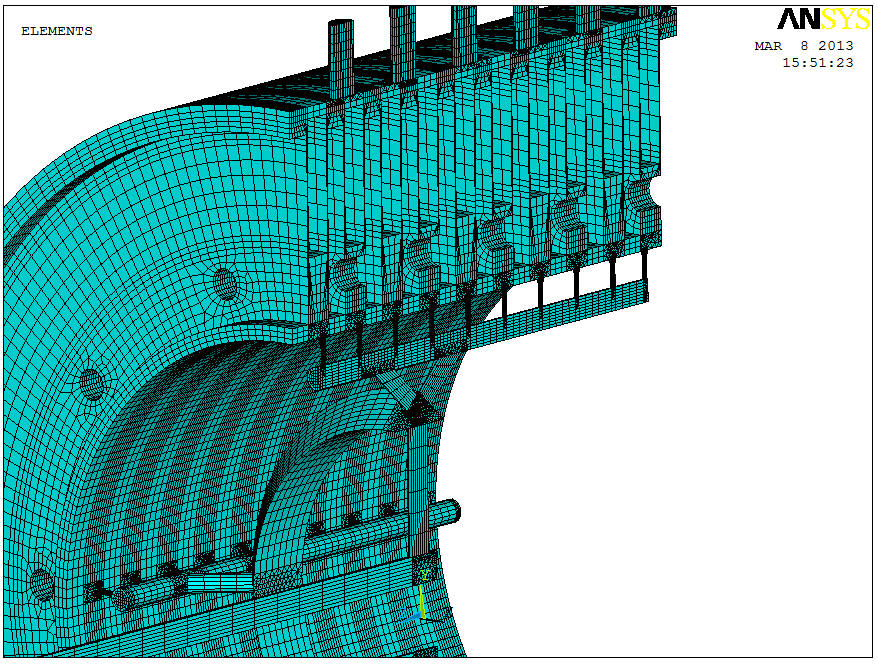Pick the round cylinder end face at bottom left
This screenshot has height=664, width=878.
[x=124, y=598]
